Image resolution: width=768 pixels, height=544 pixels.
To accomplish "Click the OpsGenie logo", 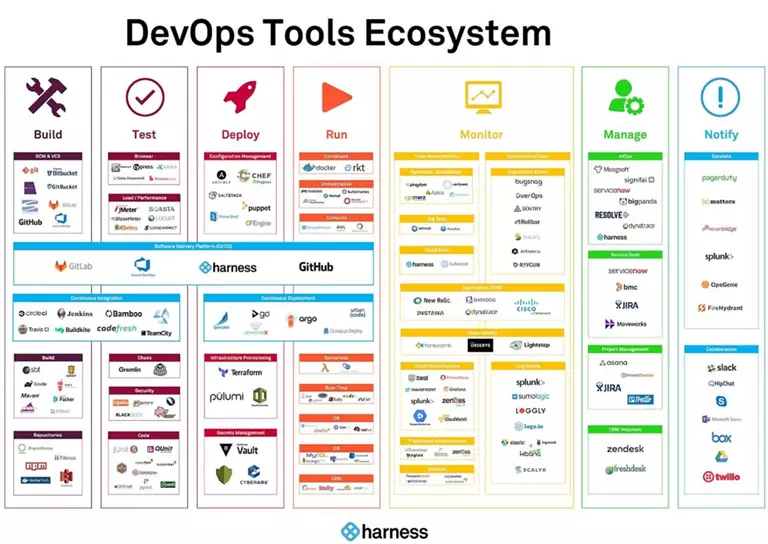I will [720, 284].
